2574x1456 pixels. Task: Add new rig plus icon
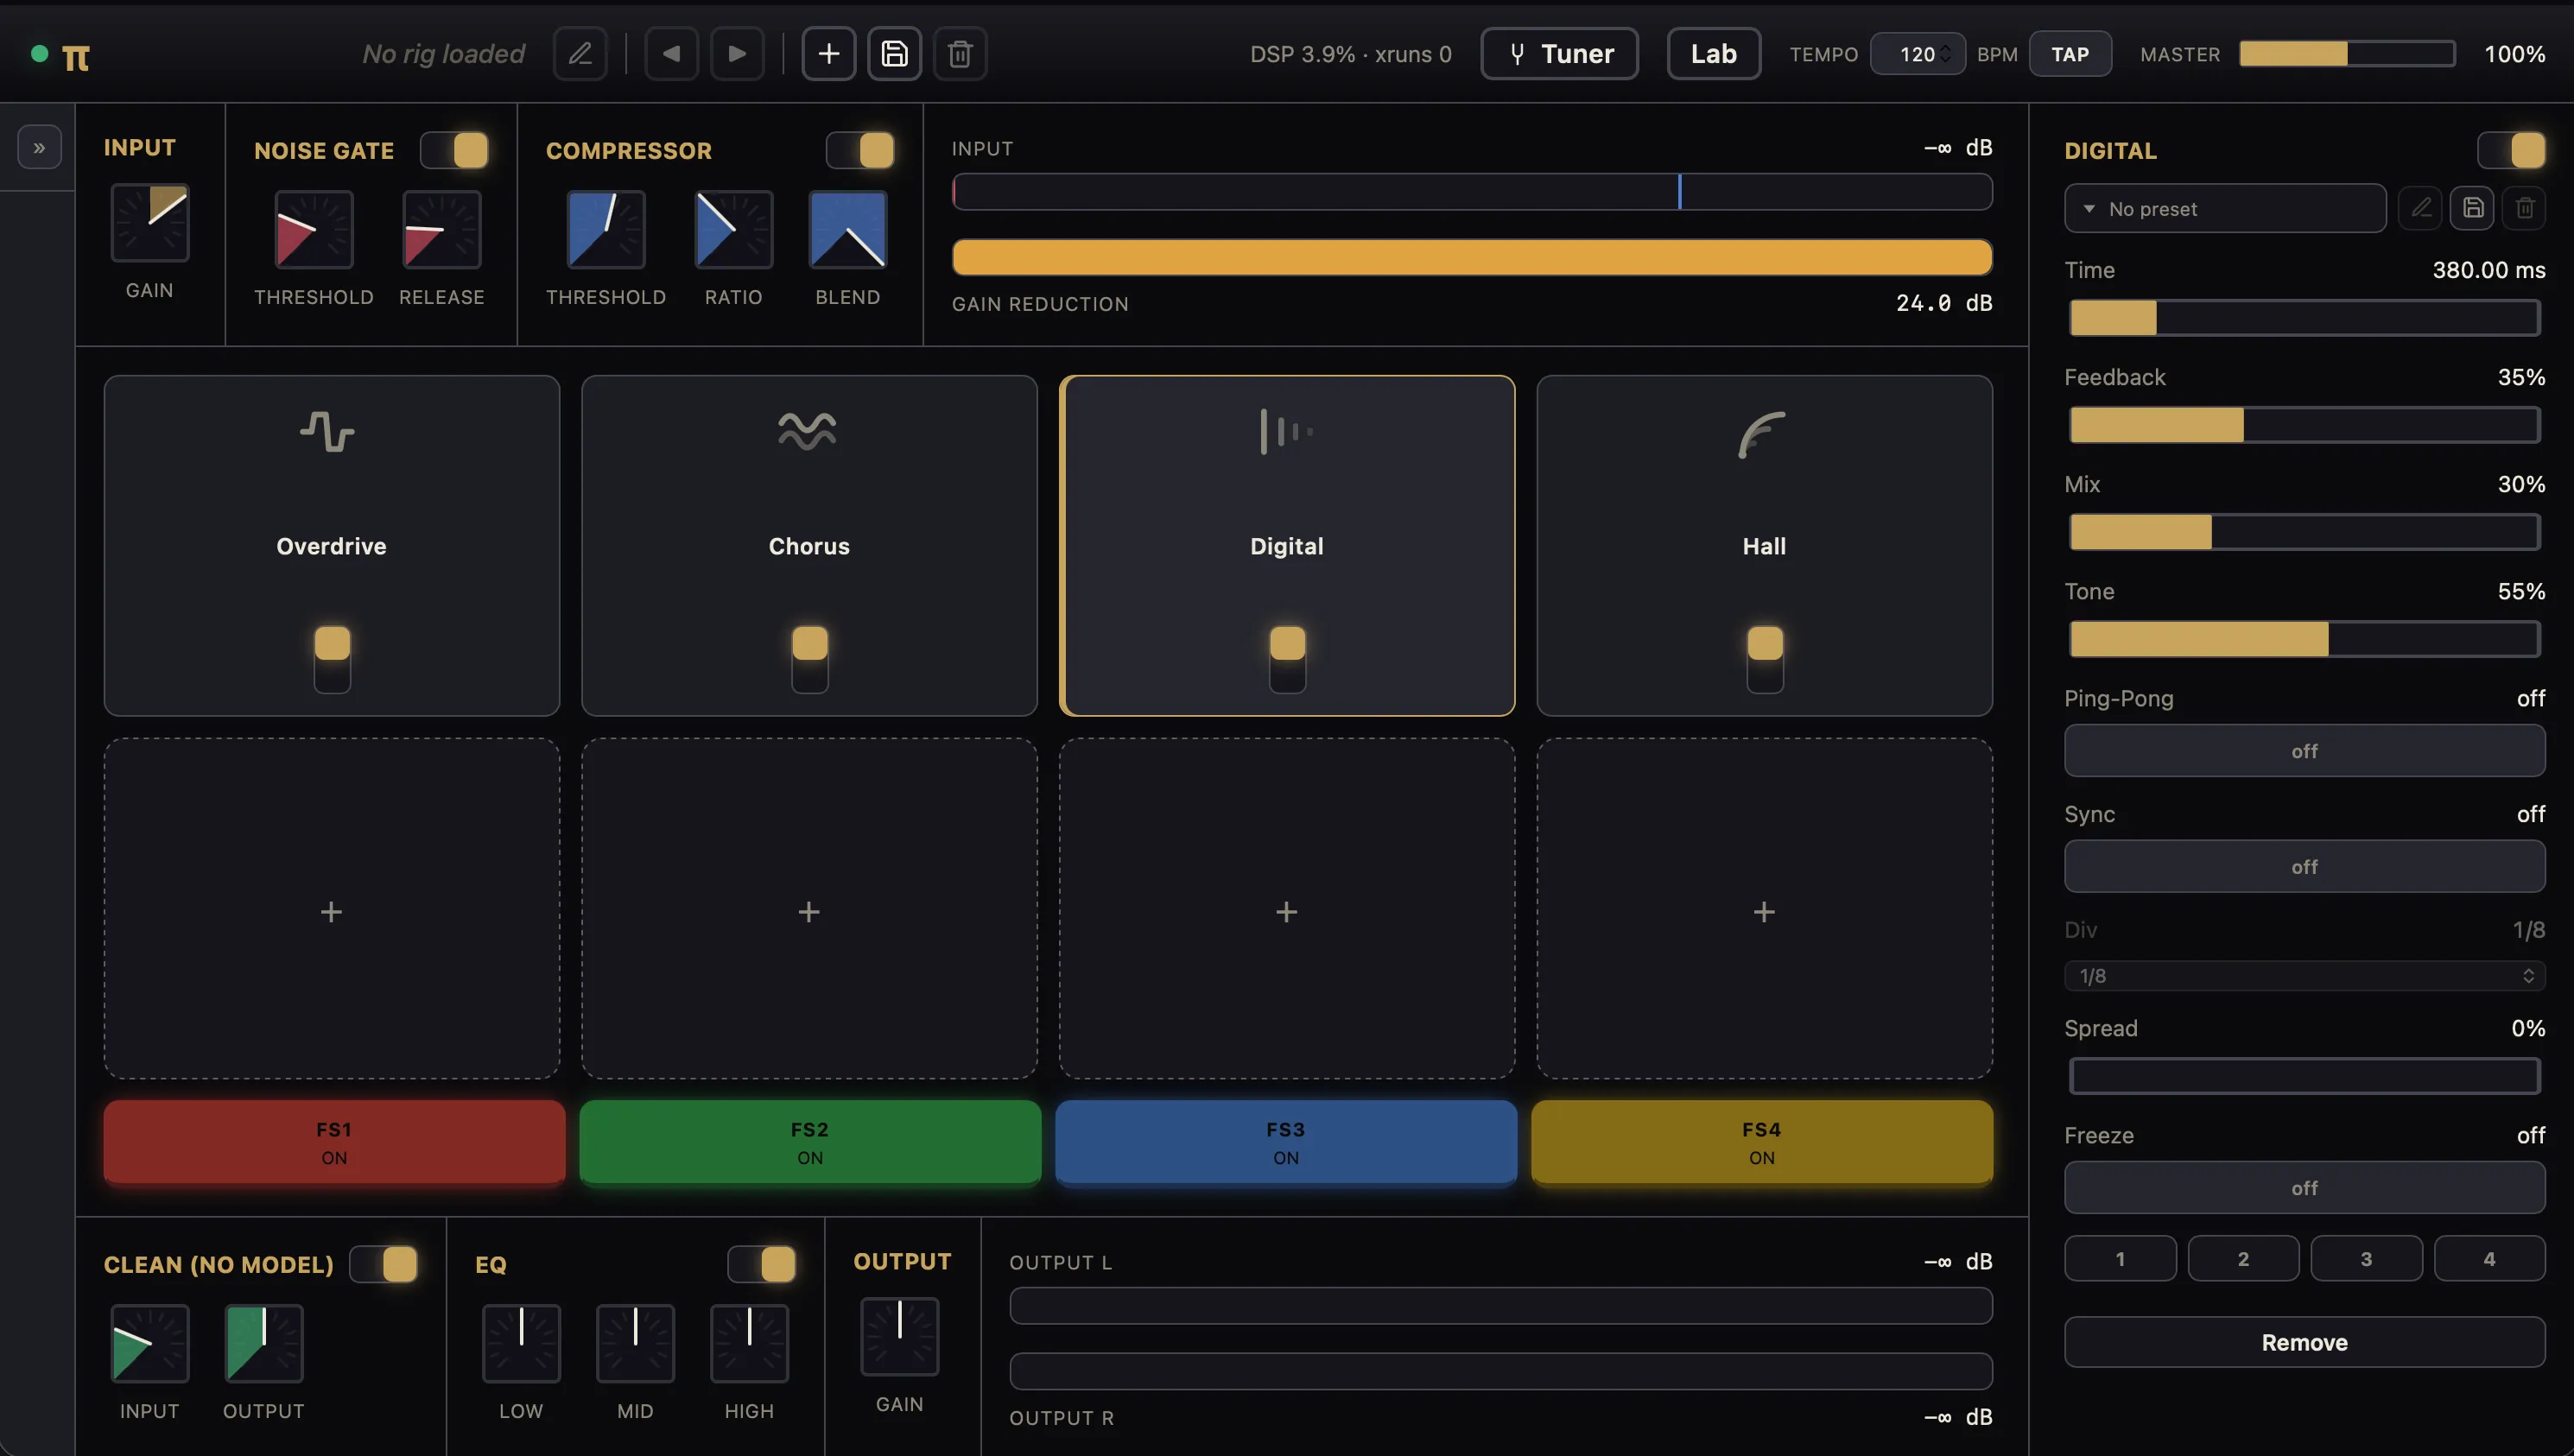pyautogui.click(x=828, y=54)
